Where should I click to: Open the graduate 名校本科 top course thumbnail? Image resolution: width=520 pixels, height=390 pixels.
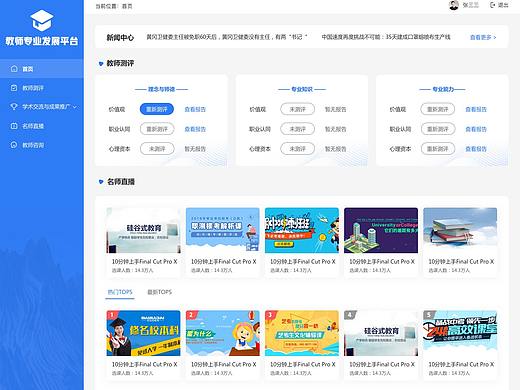pos(143,333)
